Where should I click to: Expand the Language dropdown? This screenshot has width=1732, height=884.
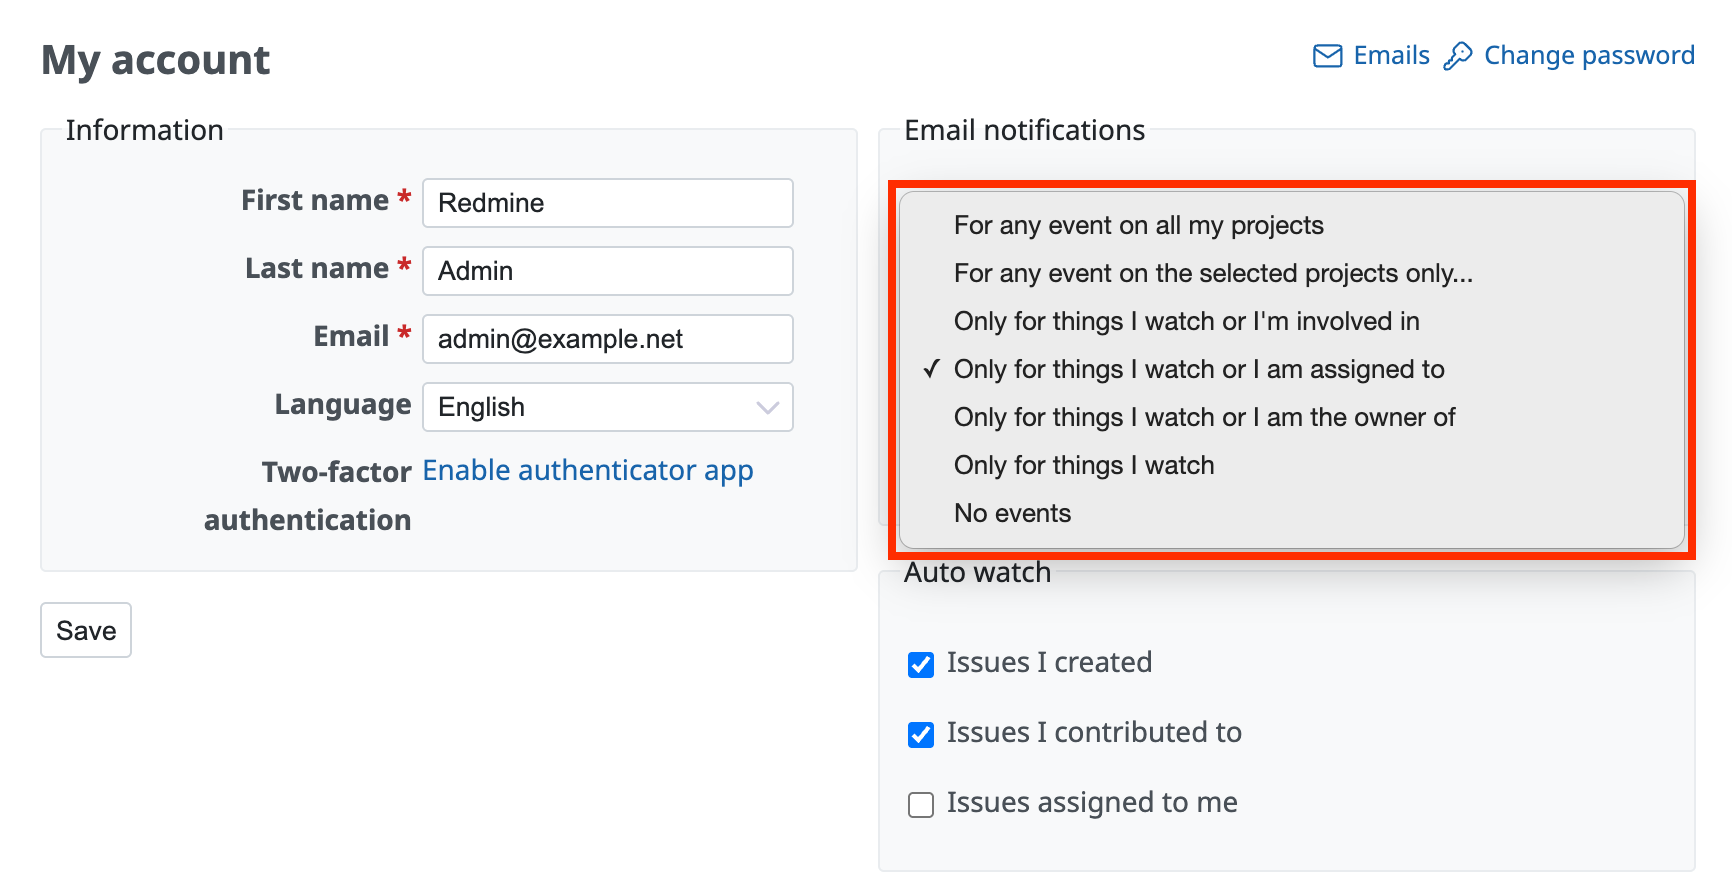[608, 407]
